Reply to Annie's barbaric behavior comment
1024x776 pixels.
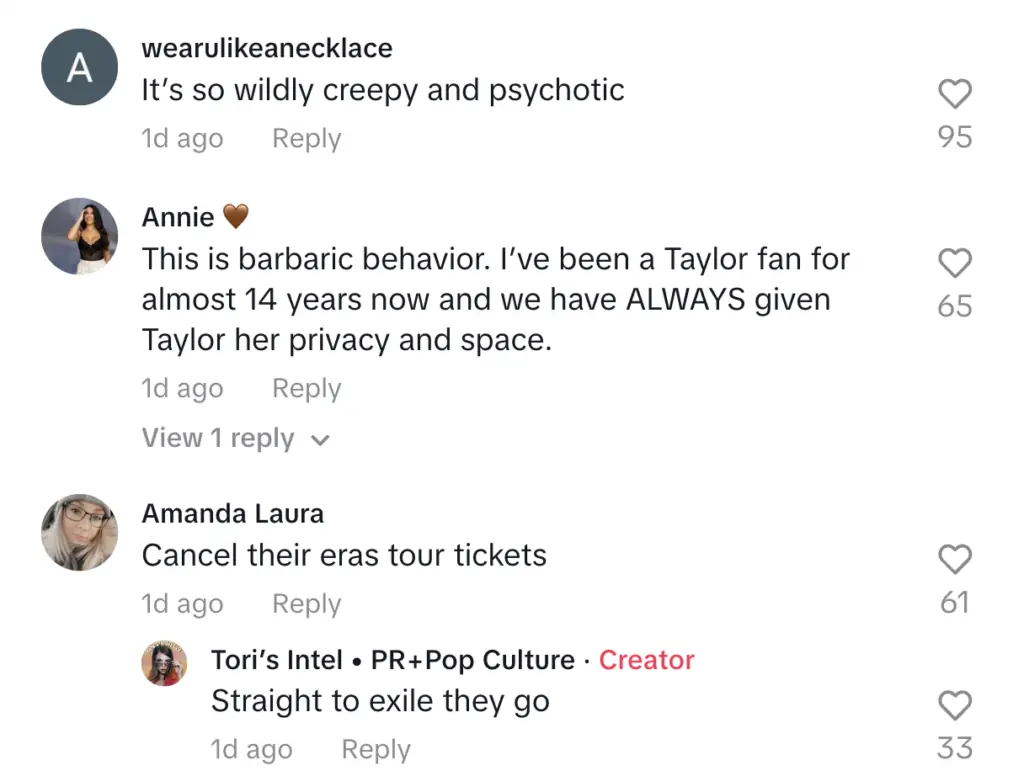[x=306, y=388]
